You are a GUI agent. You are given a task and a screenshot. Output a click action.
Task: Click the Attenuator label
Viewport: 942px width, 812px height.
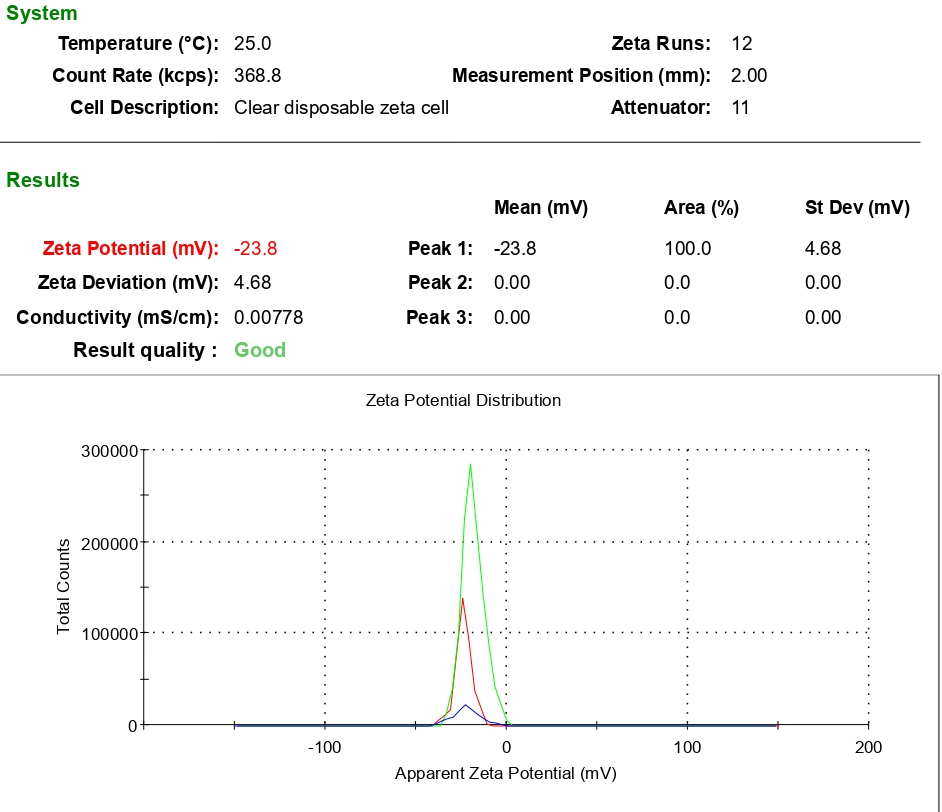click(660, 108)
